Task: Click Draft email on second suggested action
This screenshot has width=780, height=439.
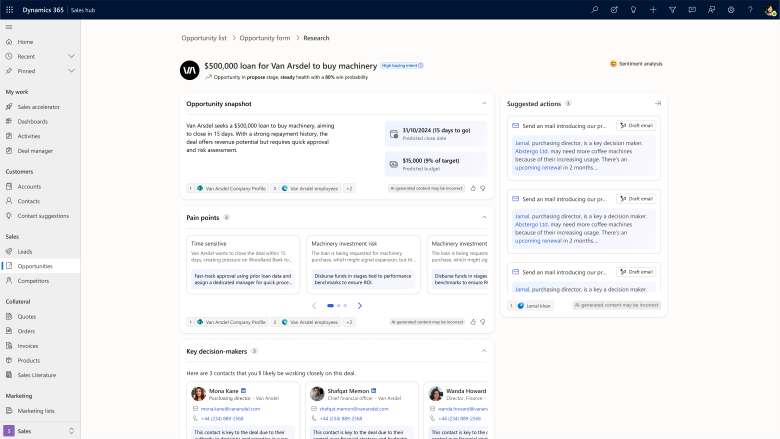Action: pos(636,199)
